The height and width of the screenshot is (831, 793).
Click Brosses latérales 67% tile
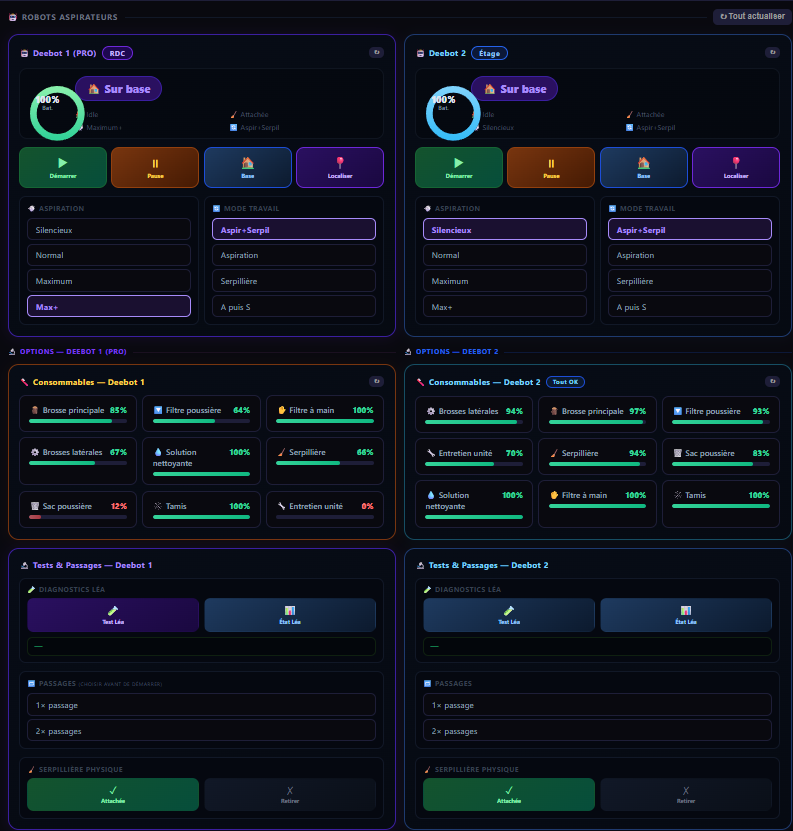pos(78,461)
